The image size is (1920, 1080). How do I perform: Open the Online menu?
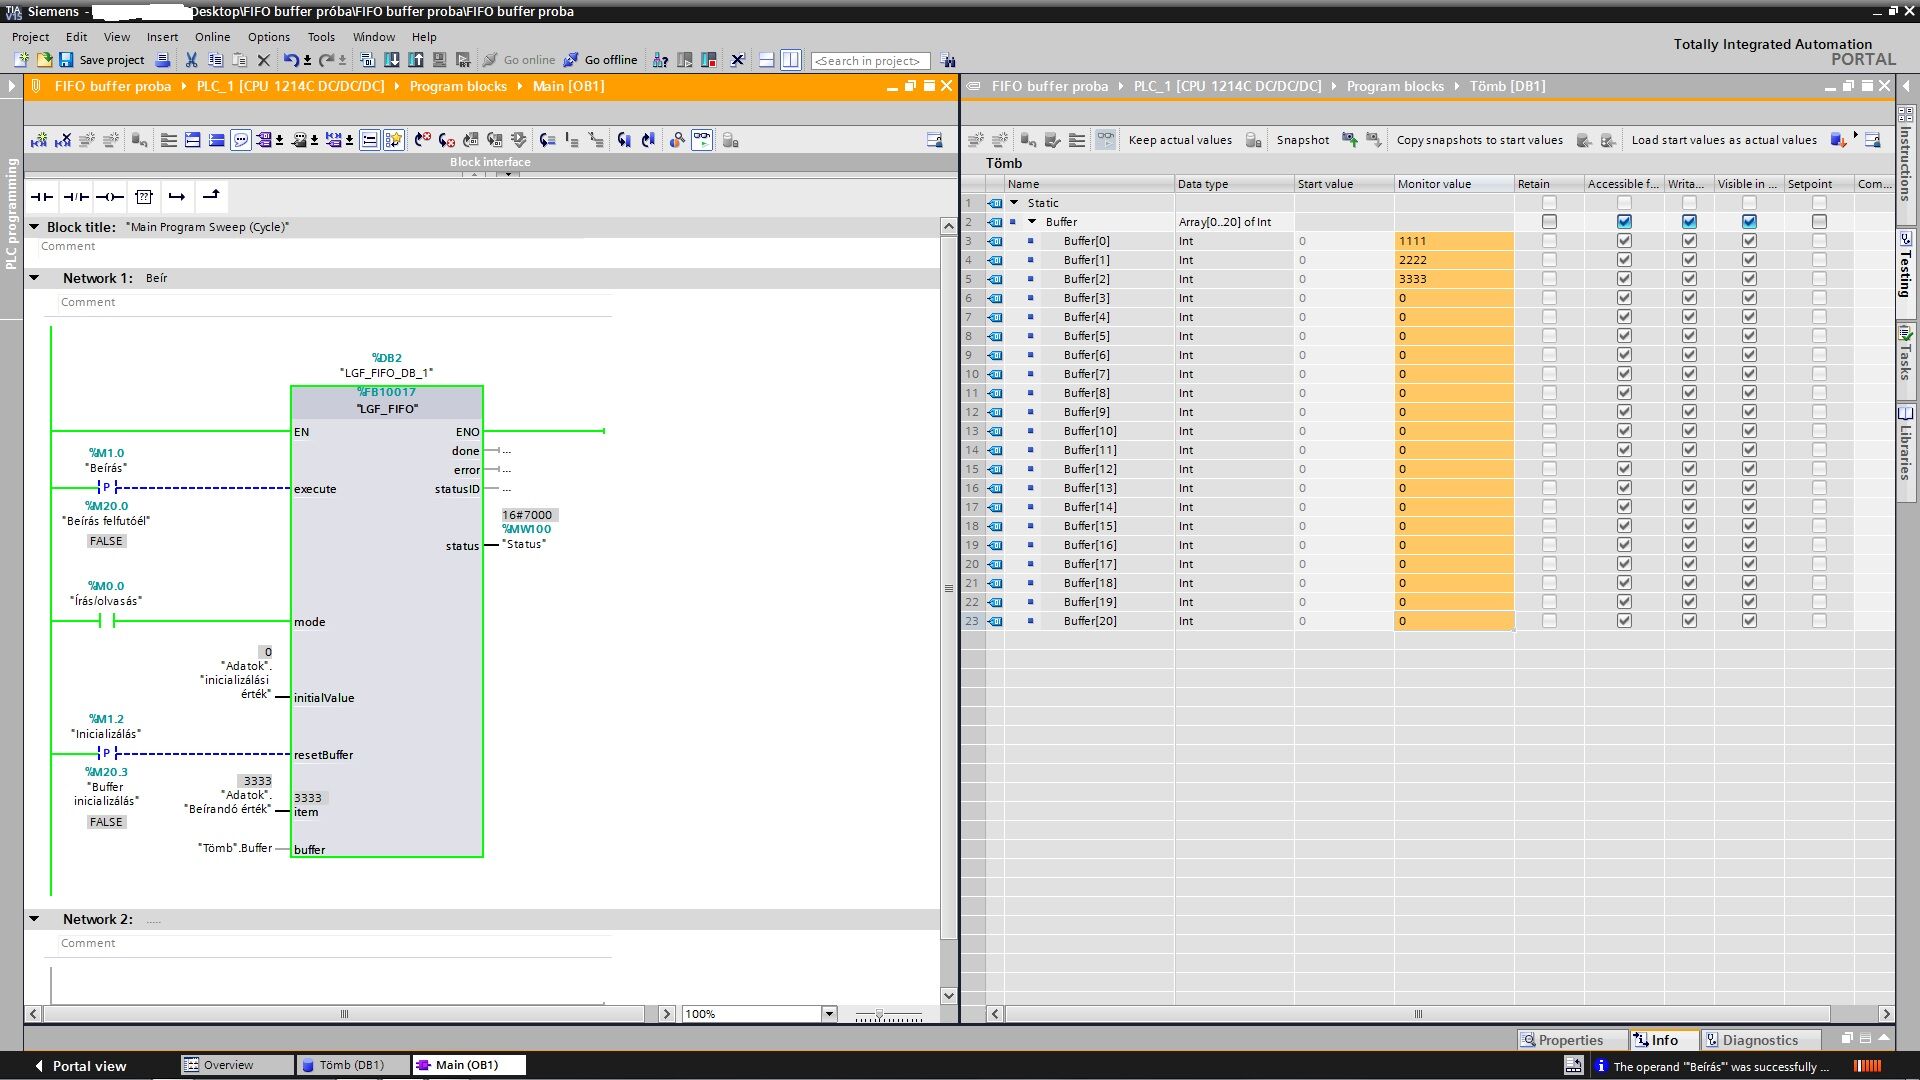(212, 37)
